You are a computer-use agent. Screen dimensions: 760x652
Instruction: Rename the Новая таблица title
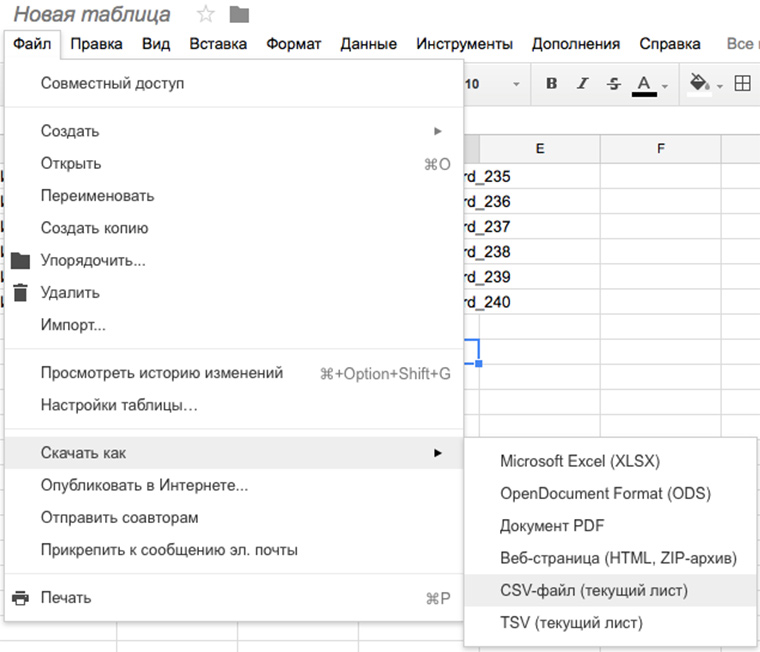coord(91,15)
